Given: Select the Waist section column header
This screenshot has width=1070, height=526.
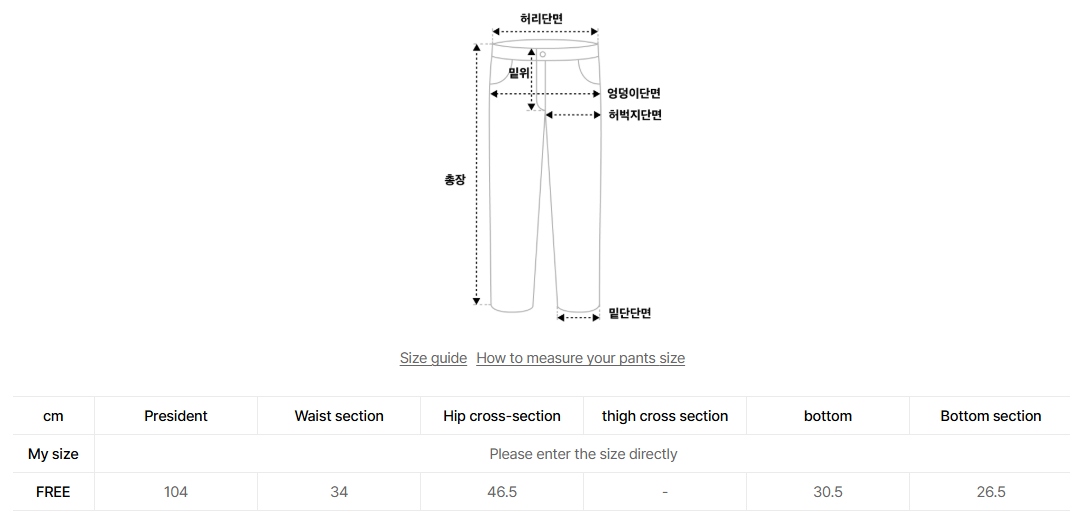Looking at the screenshot, I should point(339,416).
